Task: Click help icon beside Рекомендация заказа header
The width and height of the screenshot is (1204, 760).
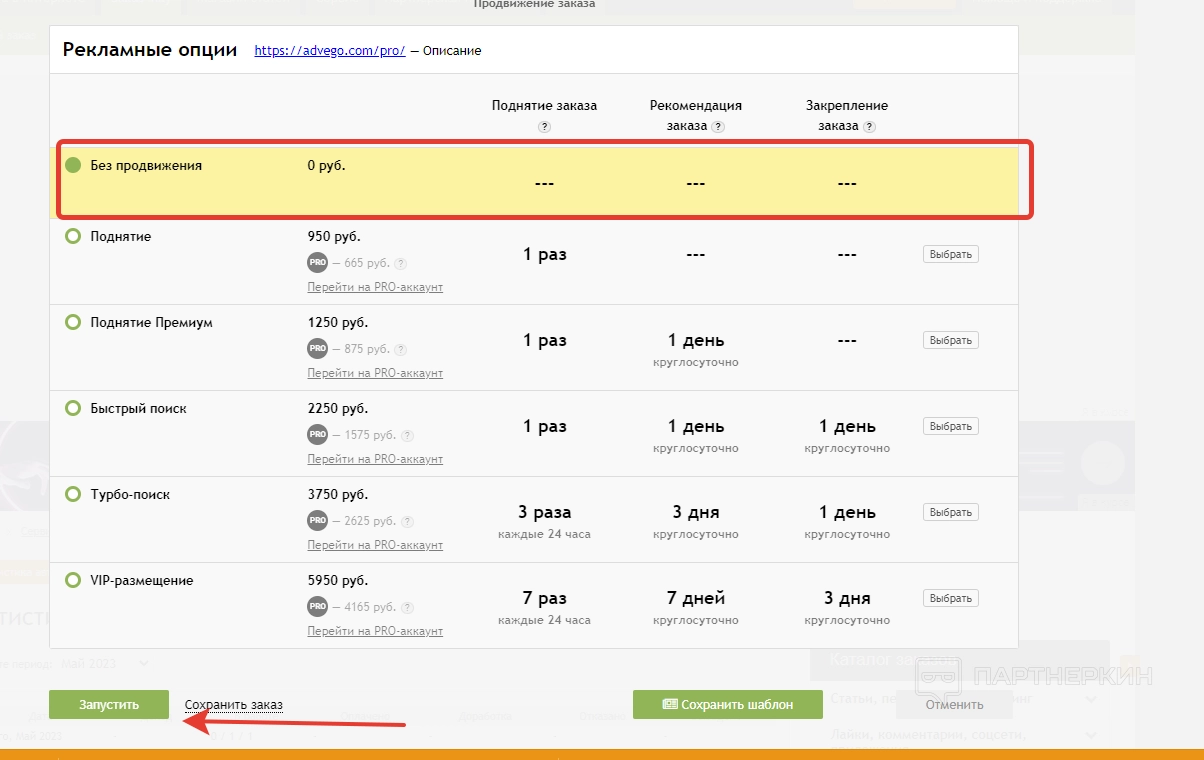Action: (718, 127)
